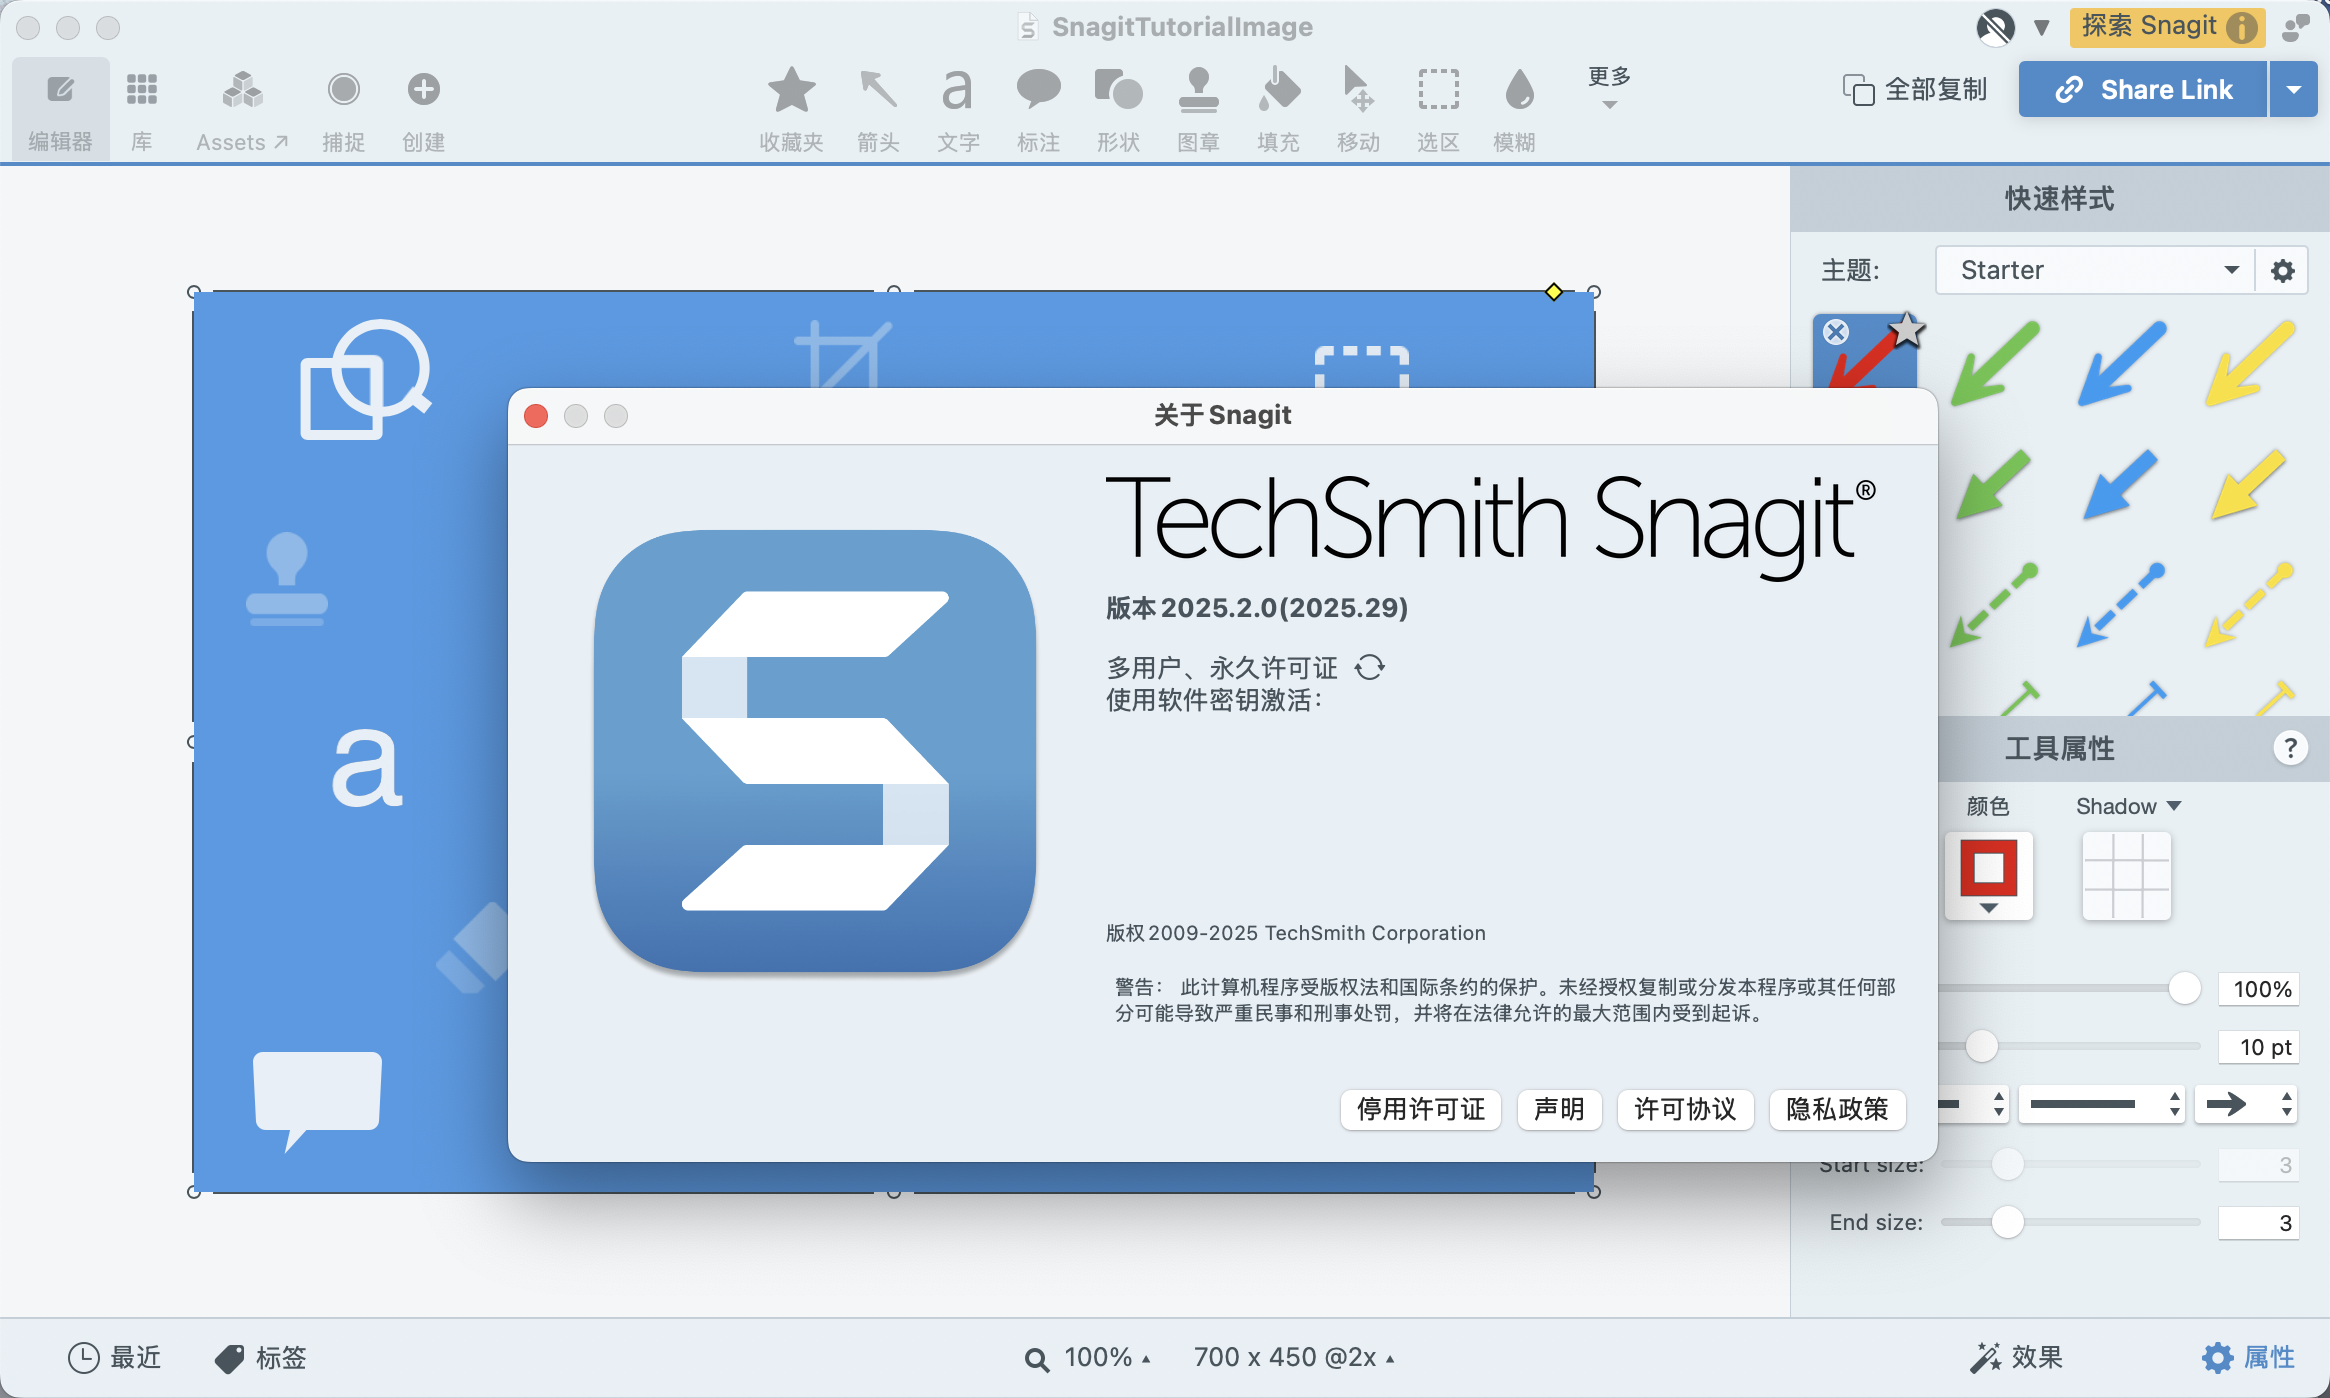Choose the yellow dashed arrow quick style
The height and width of the screenshot is (1398, 2330).
2249,605
